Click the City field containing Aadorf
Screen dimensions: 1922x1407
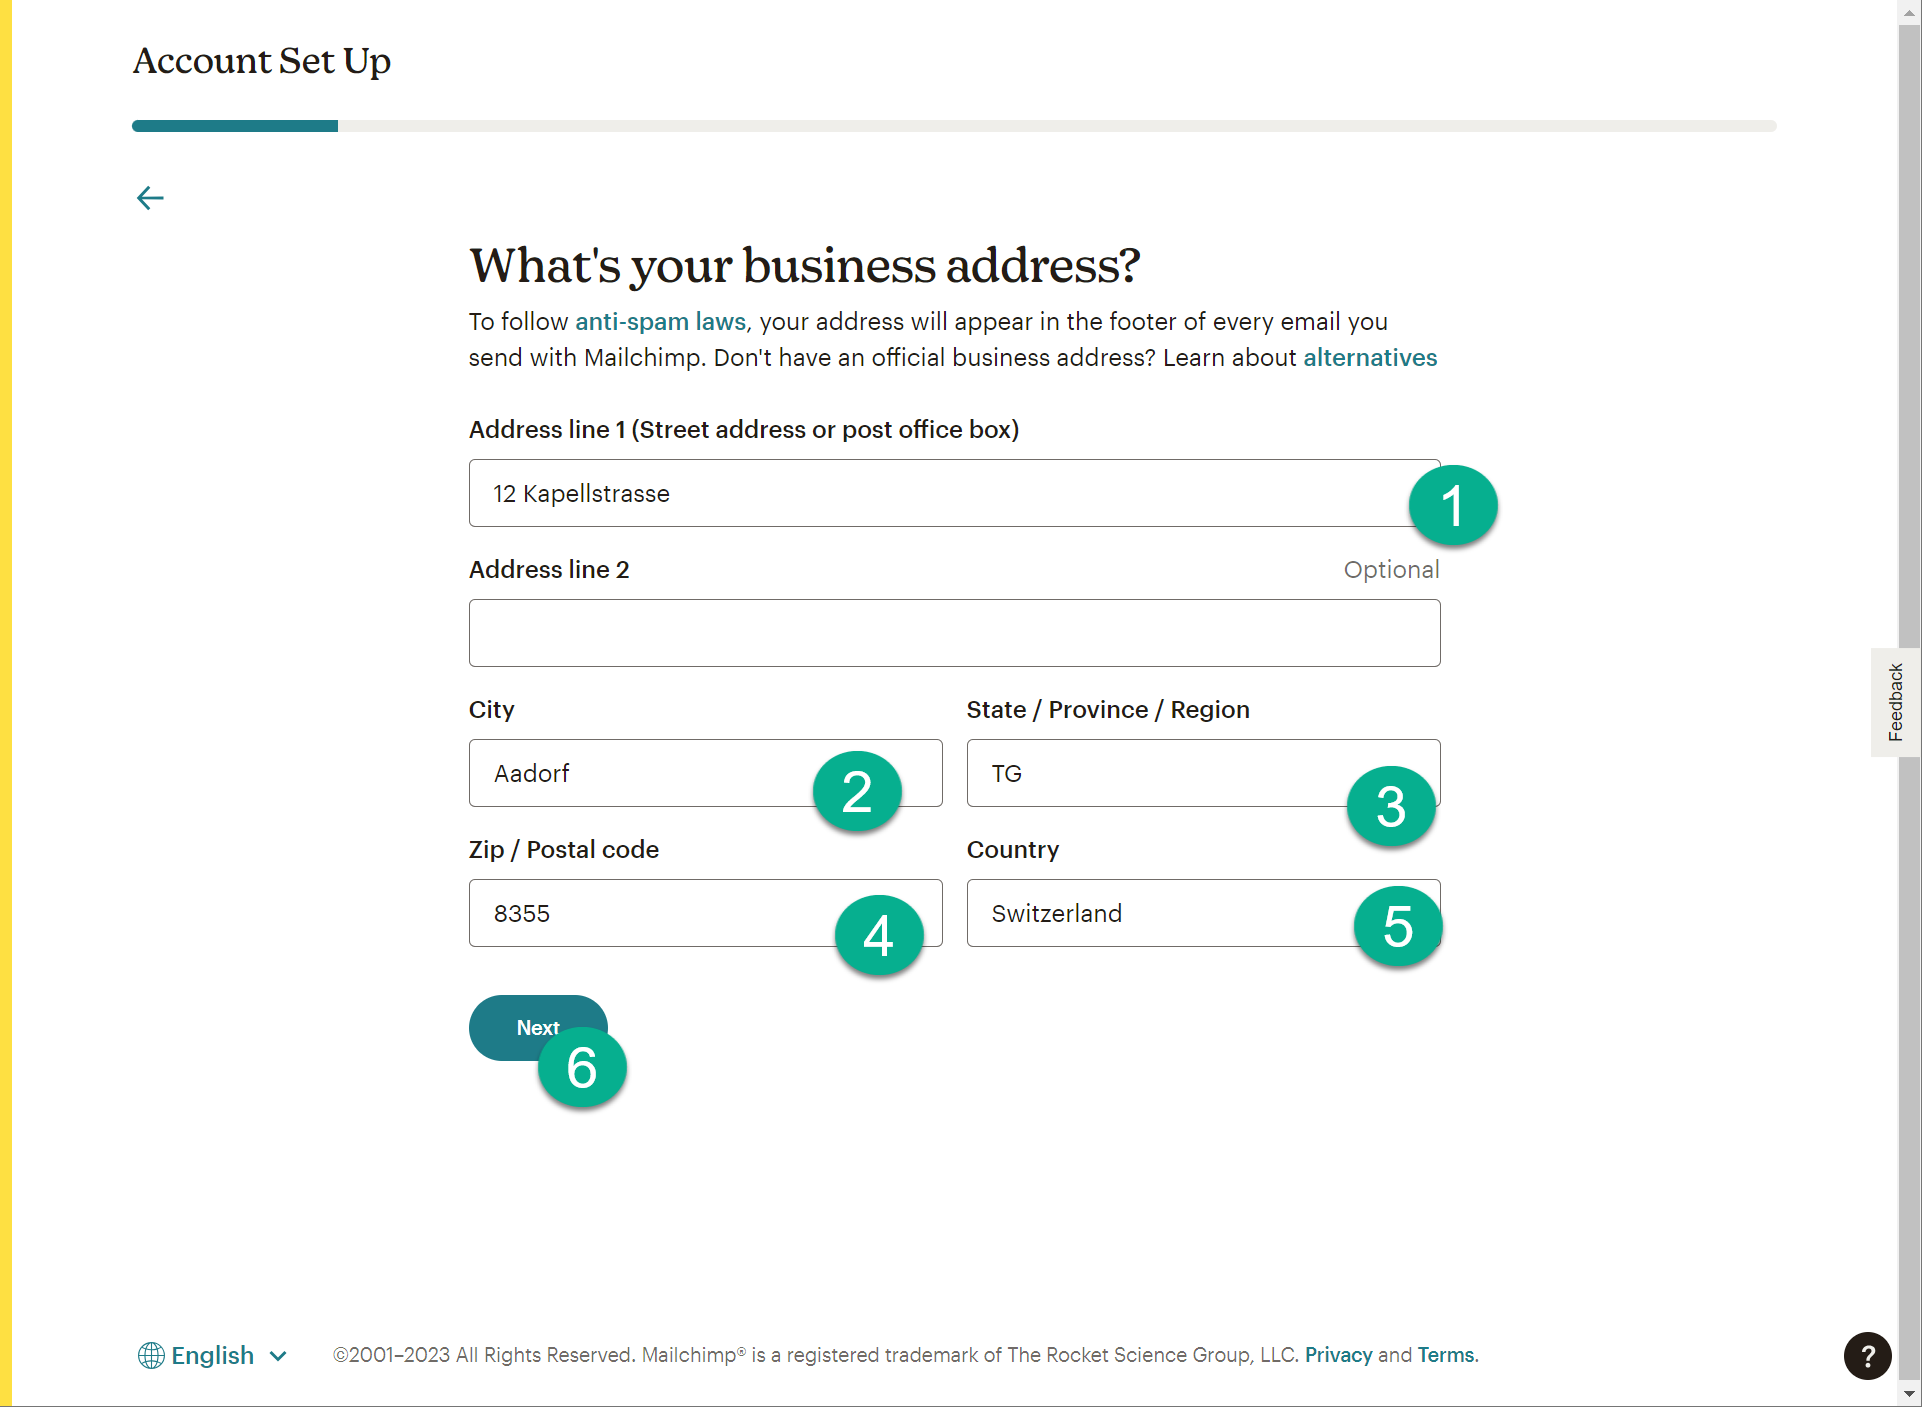pos(640,773)
